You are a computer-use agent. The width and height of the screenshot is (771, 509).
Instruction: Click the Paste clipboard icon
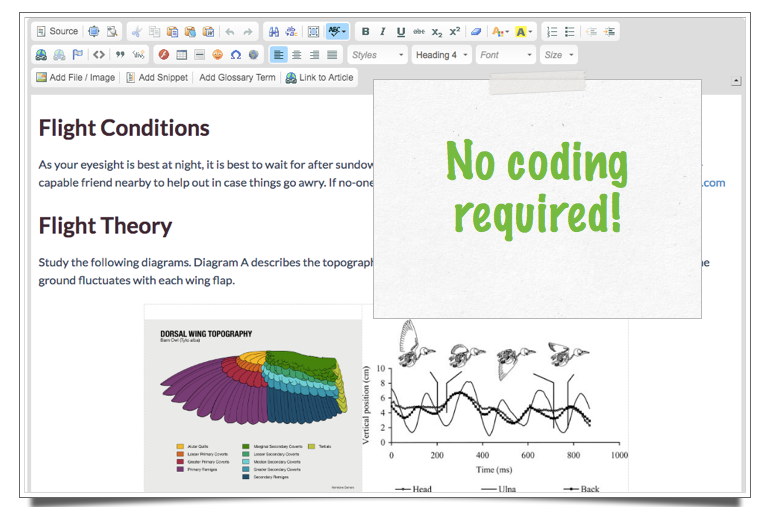172,32
